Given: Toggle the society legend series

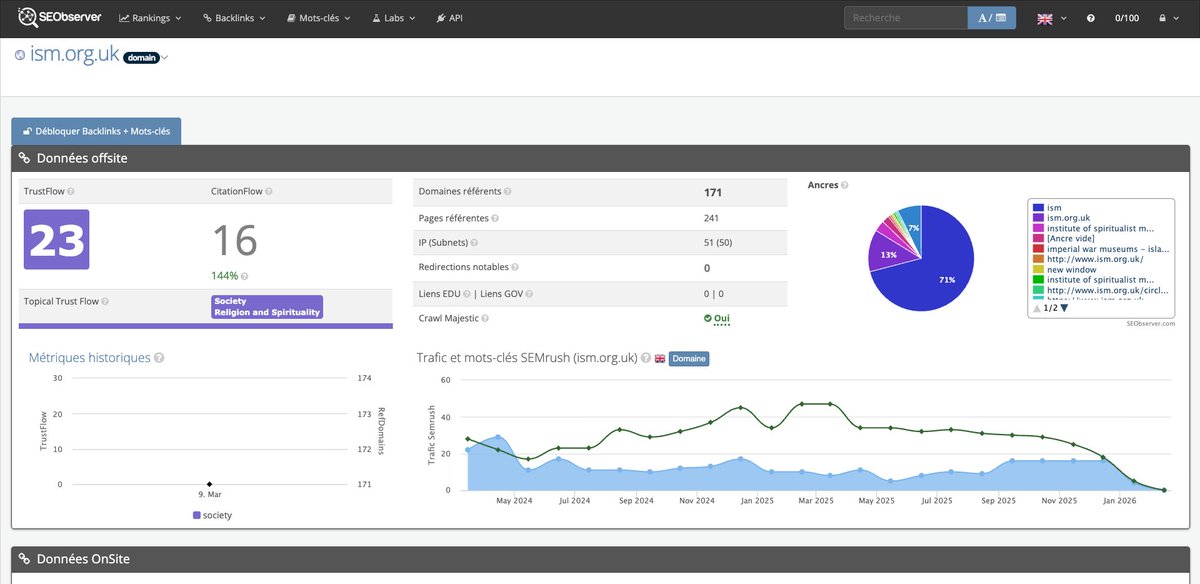Looking at the screenshot, I should tap(211, 515).
